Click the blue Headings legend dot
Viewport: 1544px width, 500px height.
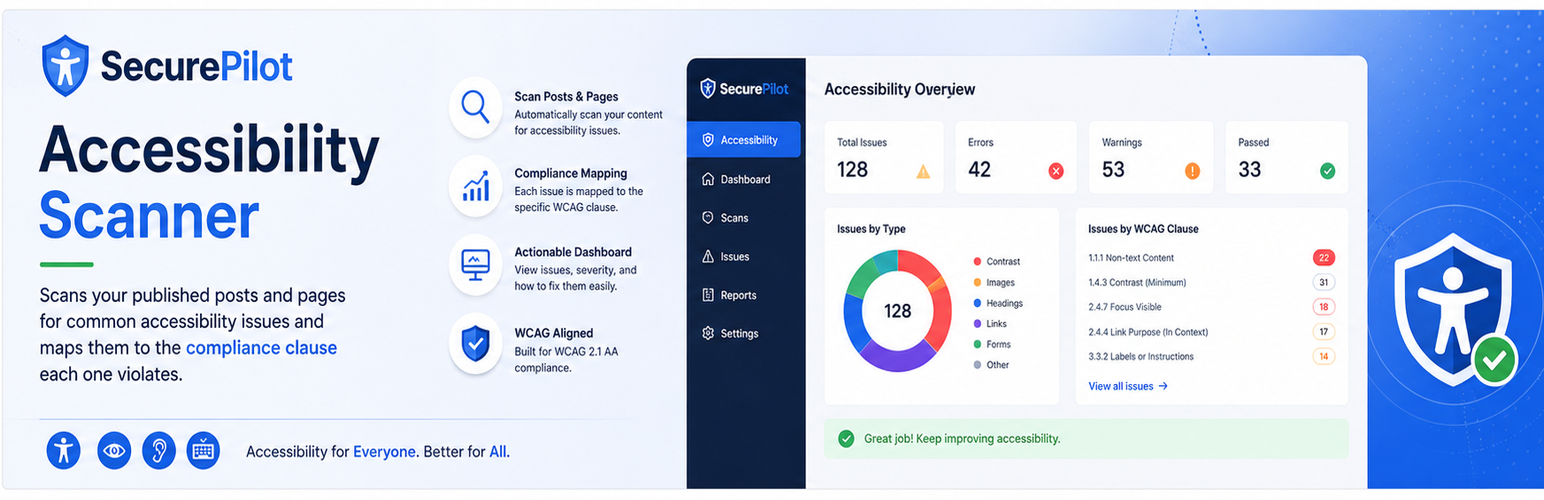click(977, 303)
